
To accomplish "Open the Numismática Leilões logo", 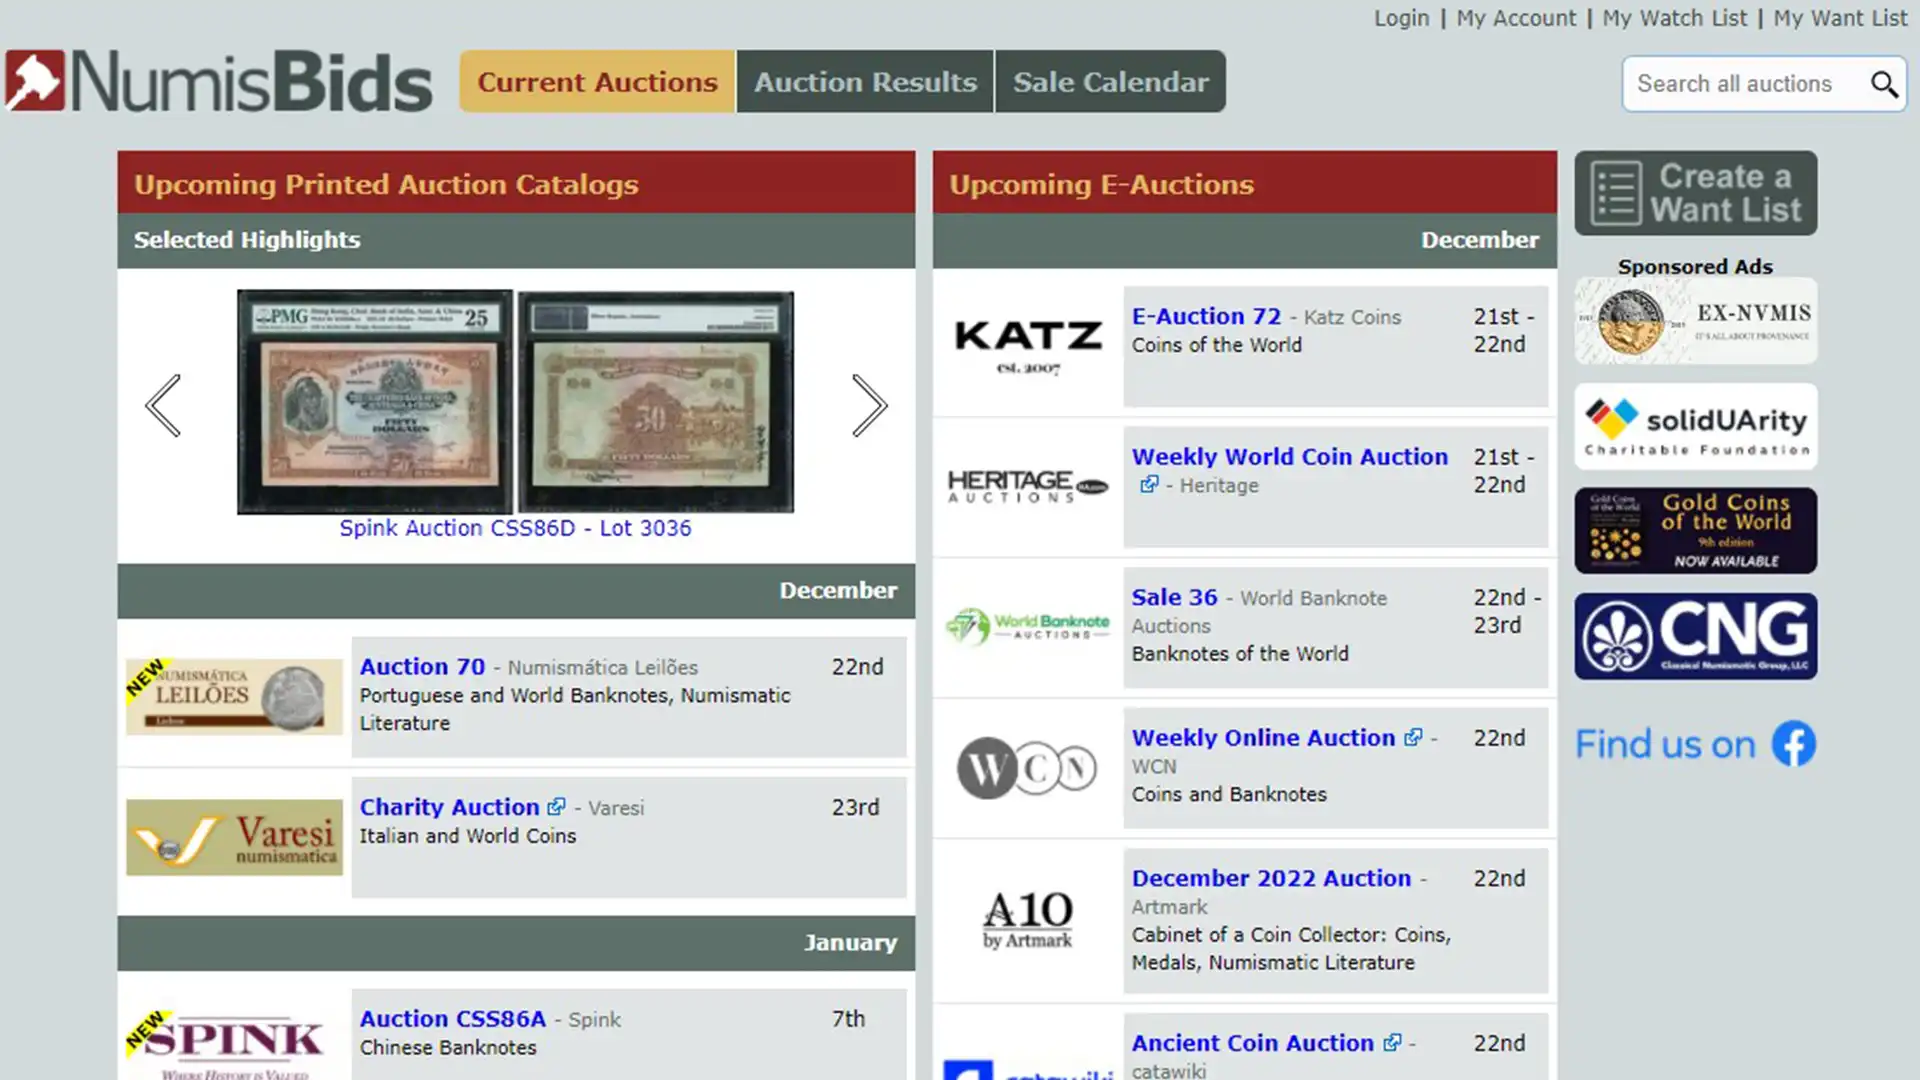I will click(x=234, y=697).
